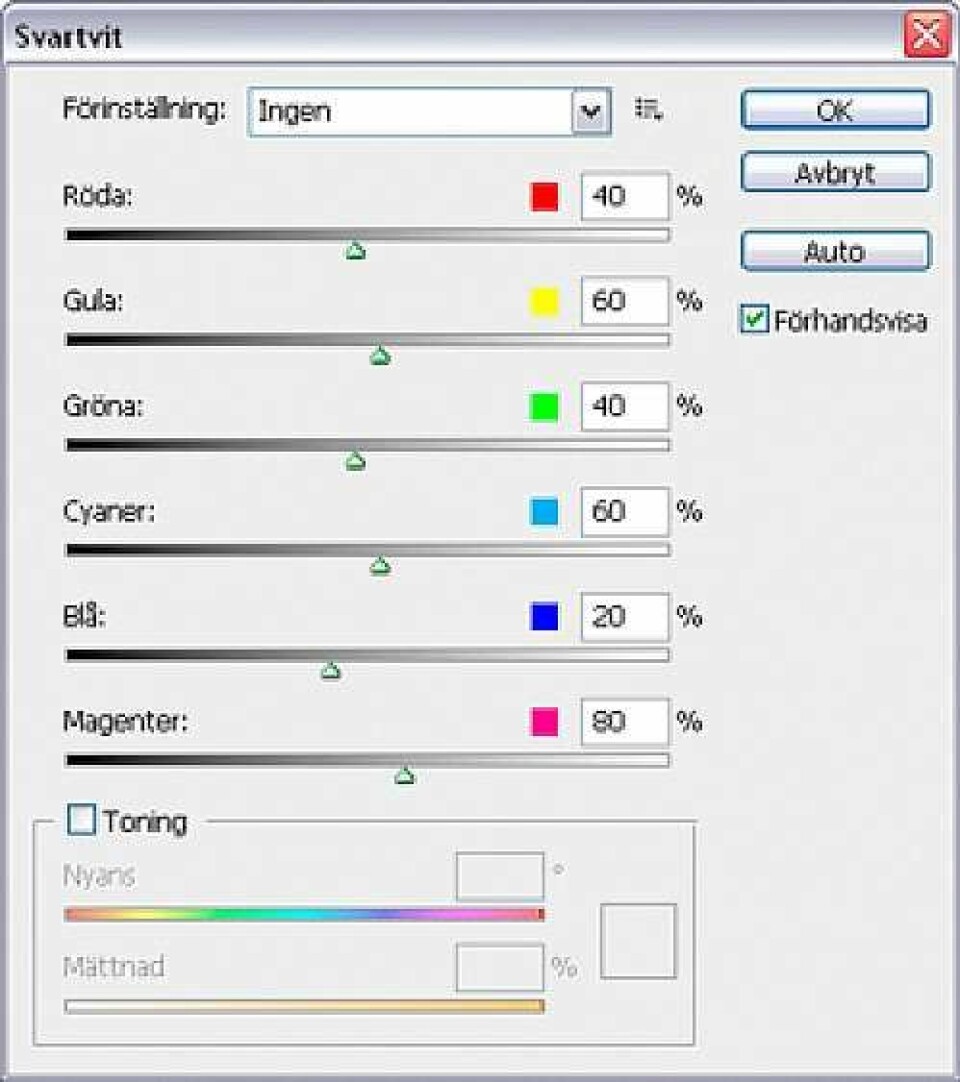
Task: Click the magenta swatch next to Magenter
Action: coord(544,722)
